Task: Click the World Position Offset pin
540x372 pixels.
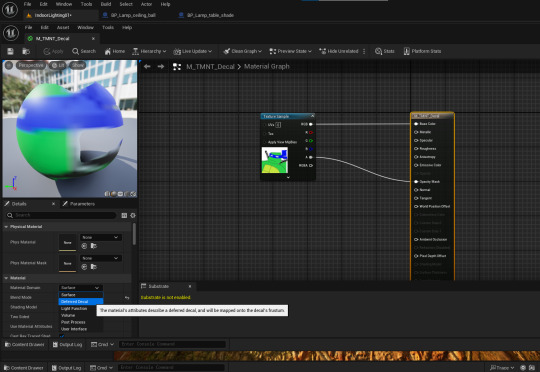Action: 416,206
